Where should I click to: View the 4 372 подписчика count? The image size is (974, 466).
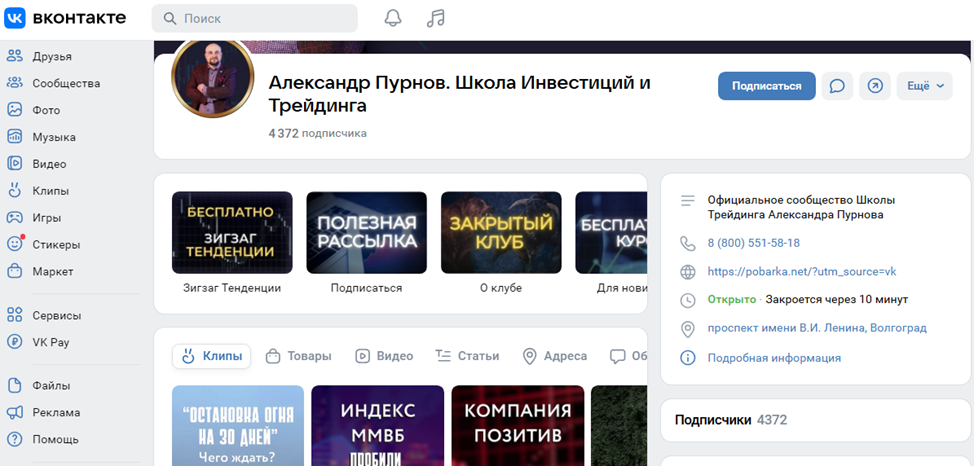coord(317,134)
